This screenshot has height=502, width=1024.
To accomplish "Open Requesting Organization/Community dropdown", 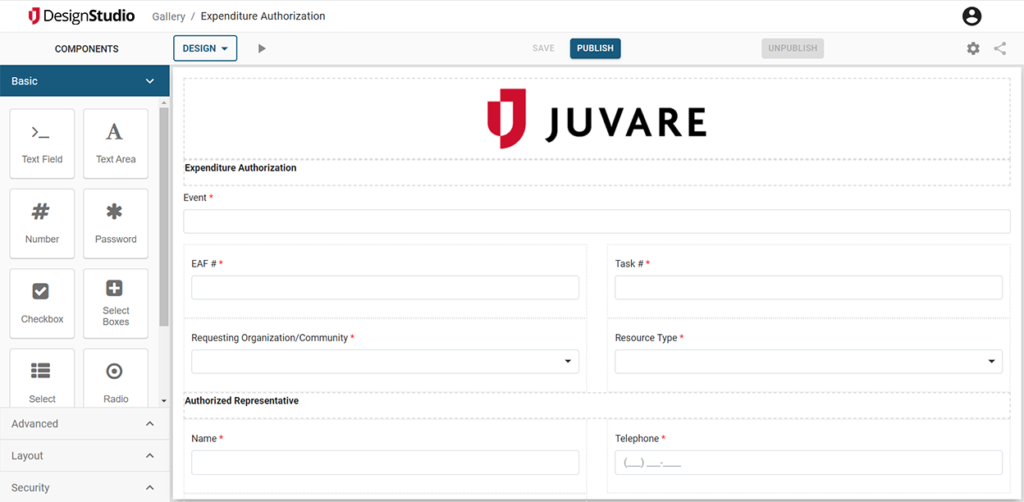I will click(x=385, y=361).
